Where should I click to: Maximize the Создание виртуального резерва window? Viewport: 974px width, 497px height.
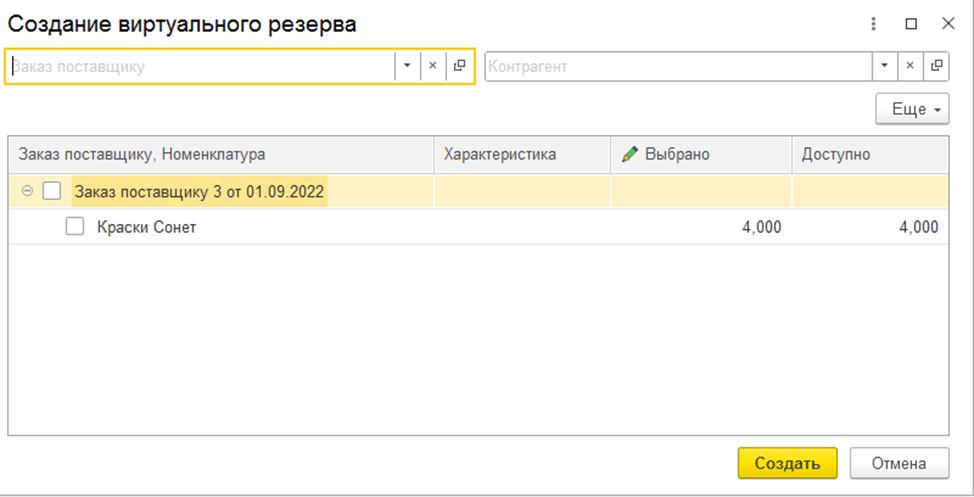pos(911,24)
